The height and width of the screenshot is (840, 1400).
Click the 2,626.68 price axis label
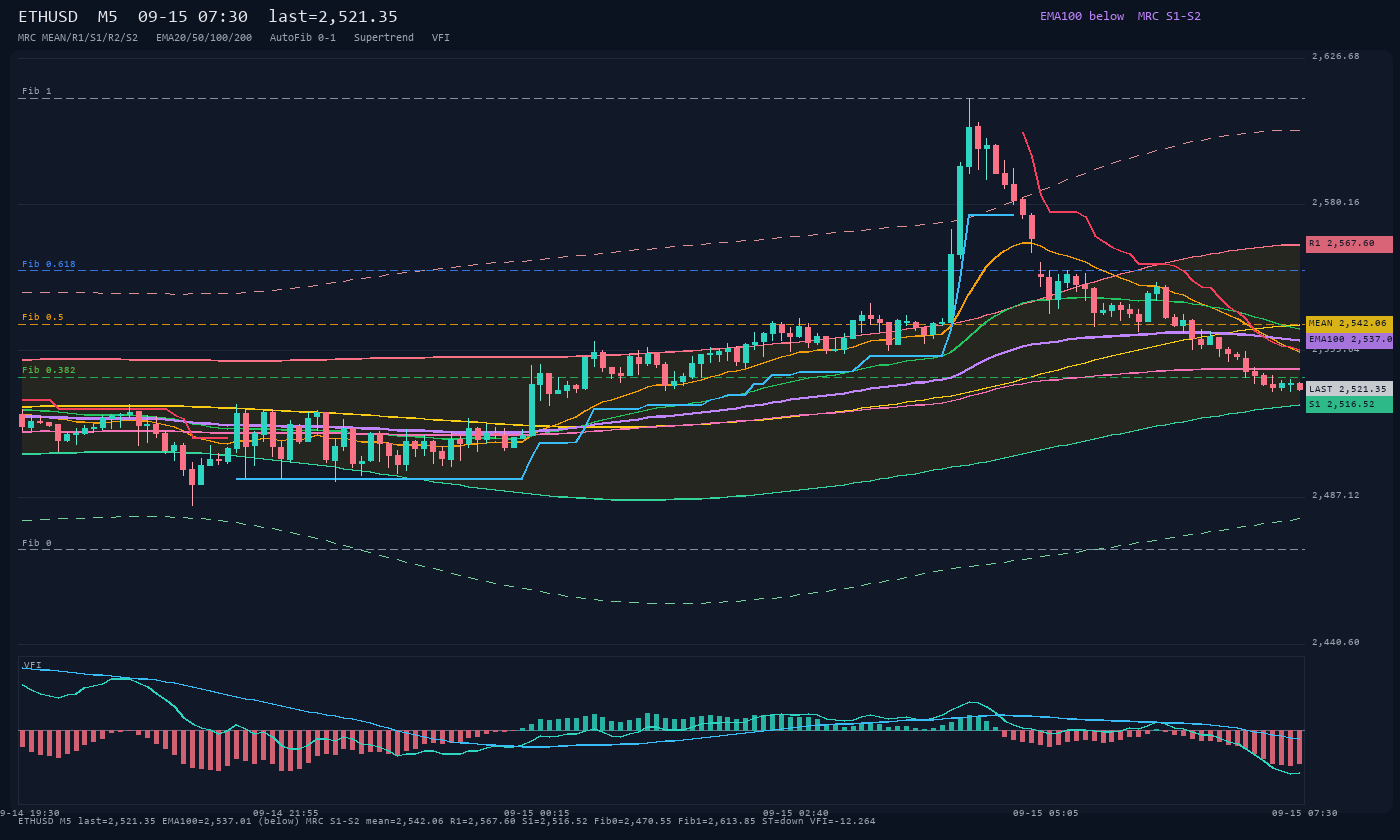[x=1336, y=57]
